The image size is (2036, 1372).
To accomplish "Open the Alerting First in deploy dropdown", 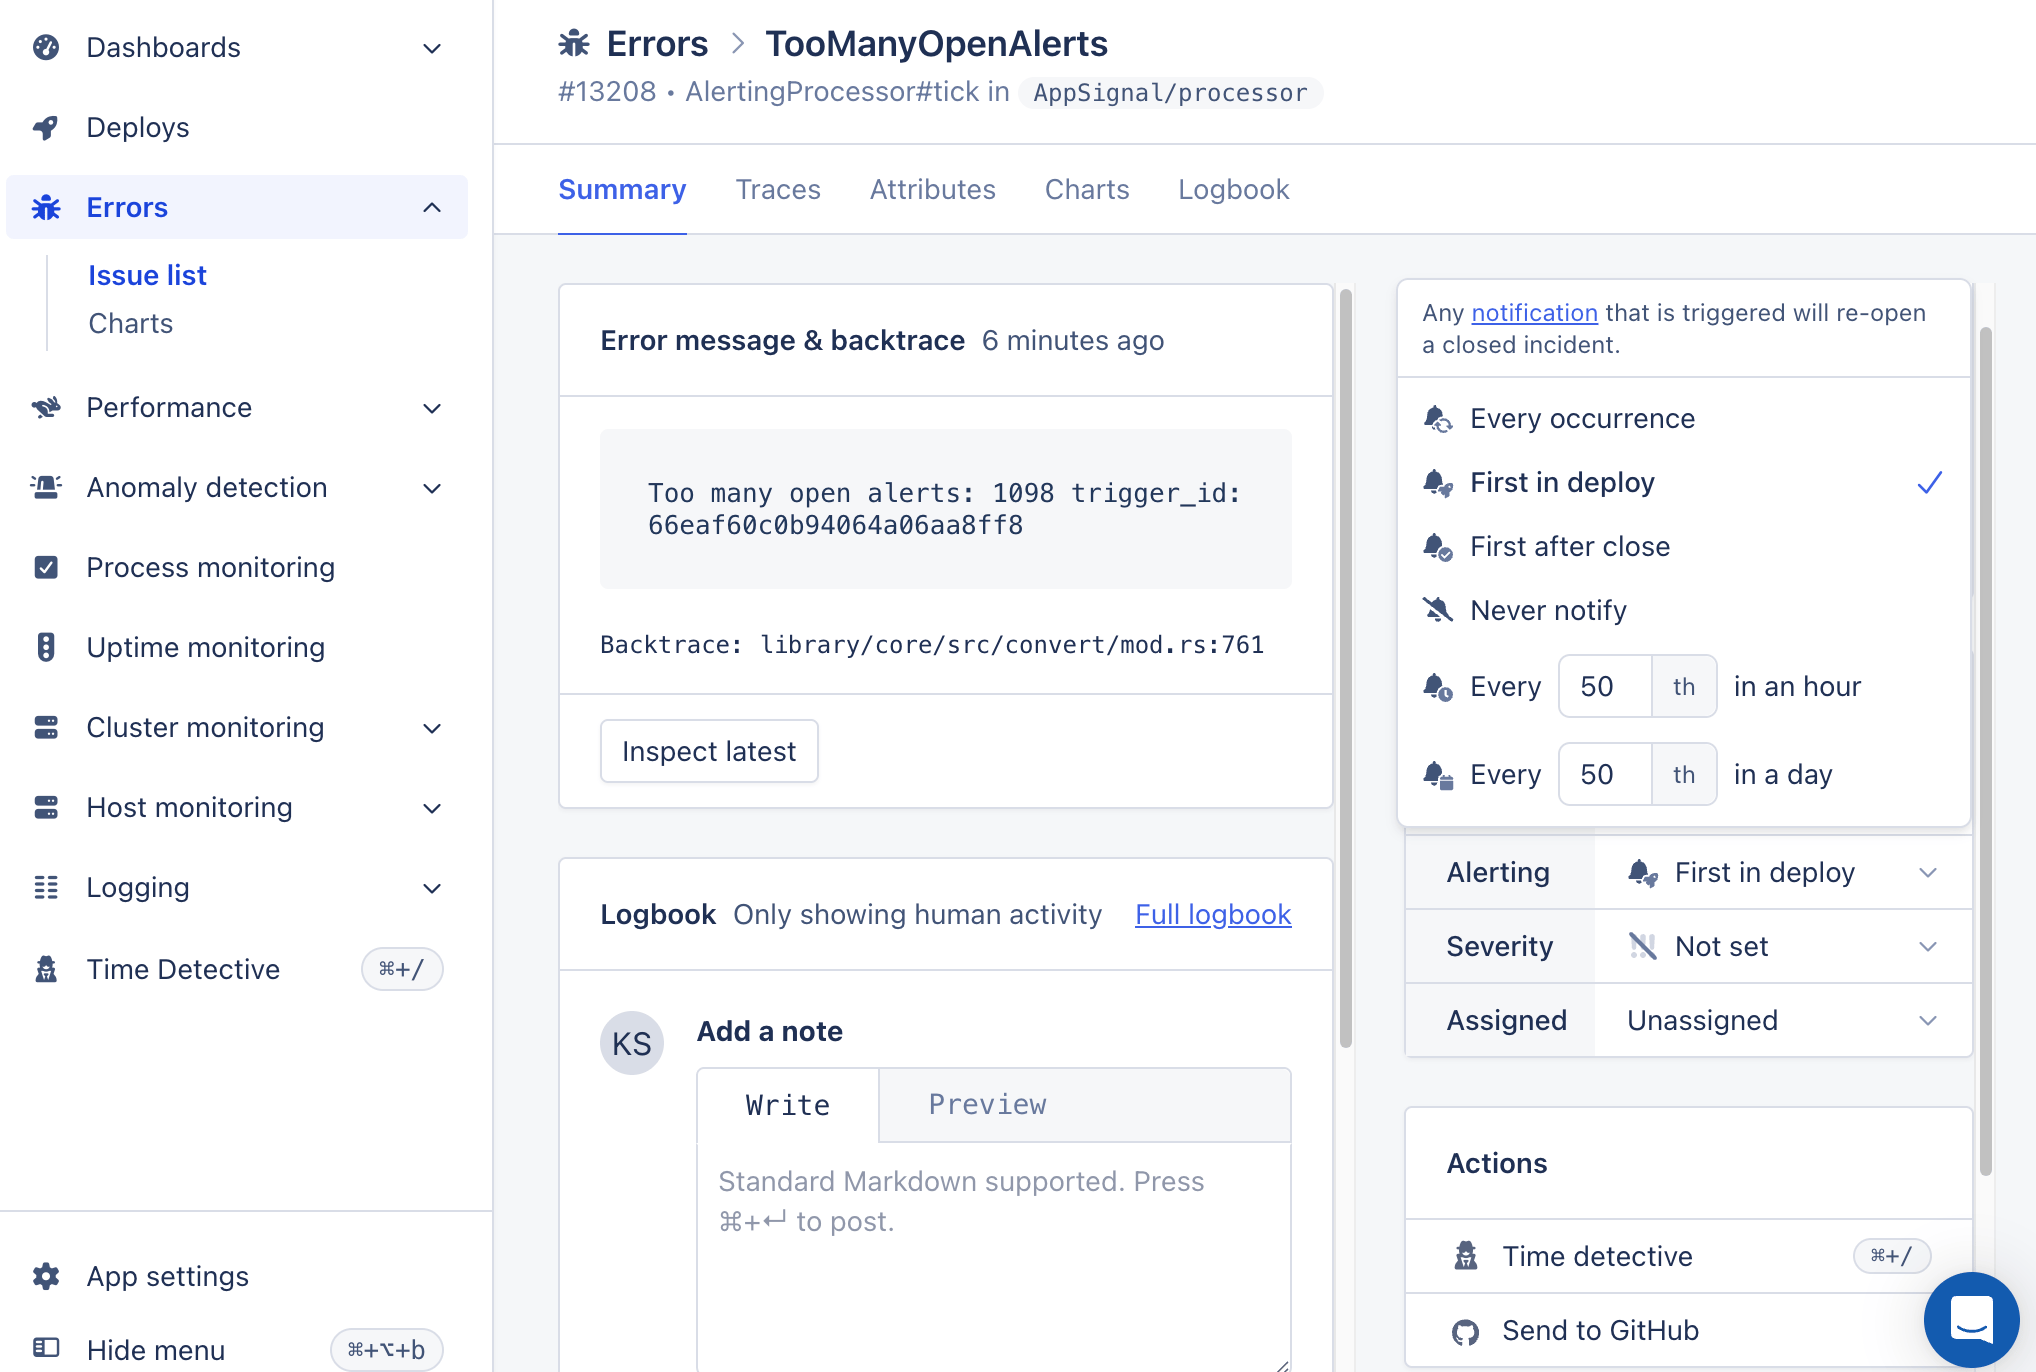I will tap(1783, 873).
